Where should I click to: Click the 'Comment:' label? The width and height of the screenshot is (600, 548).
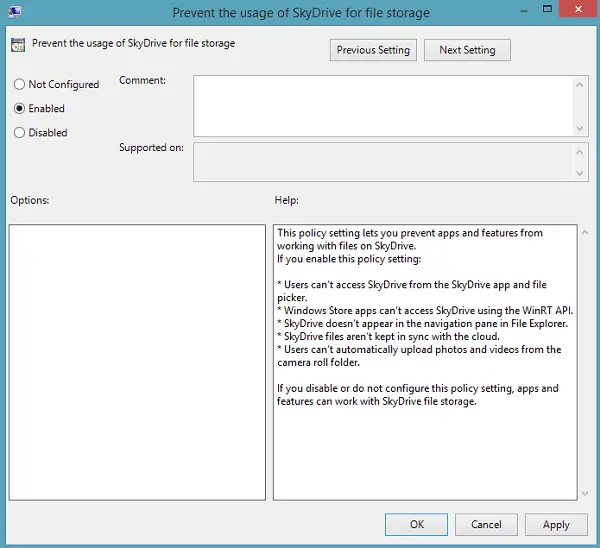[142, 80]
